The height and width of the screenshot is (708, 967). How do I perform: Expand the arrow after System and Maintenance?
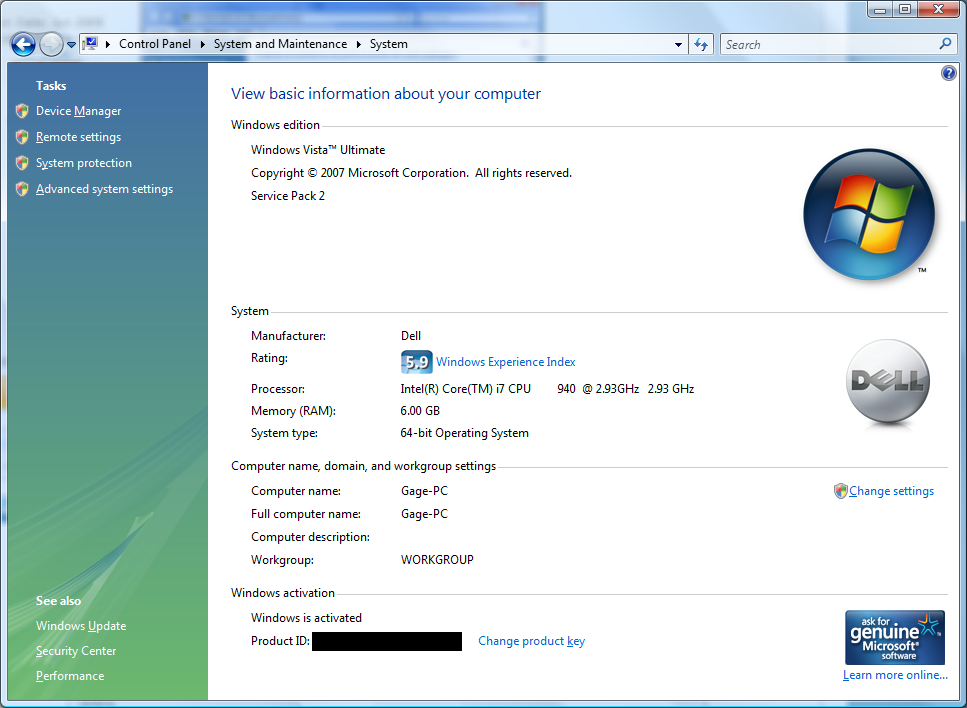pyautogui.click(x=358, y=44)
